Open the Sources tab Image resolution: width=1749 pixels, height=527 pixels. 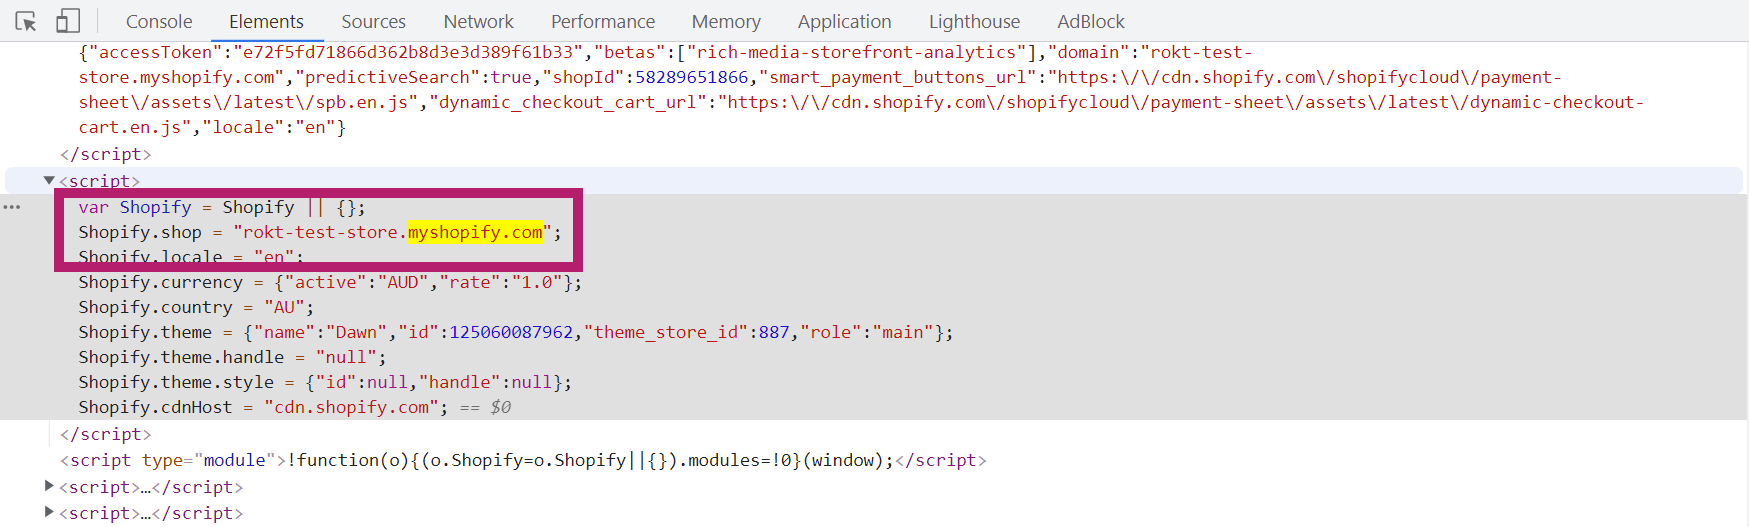pyautogui.click(x=373, y=21)
